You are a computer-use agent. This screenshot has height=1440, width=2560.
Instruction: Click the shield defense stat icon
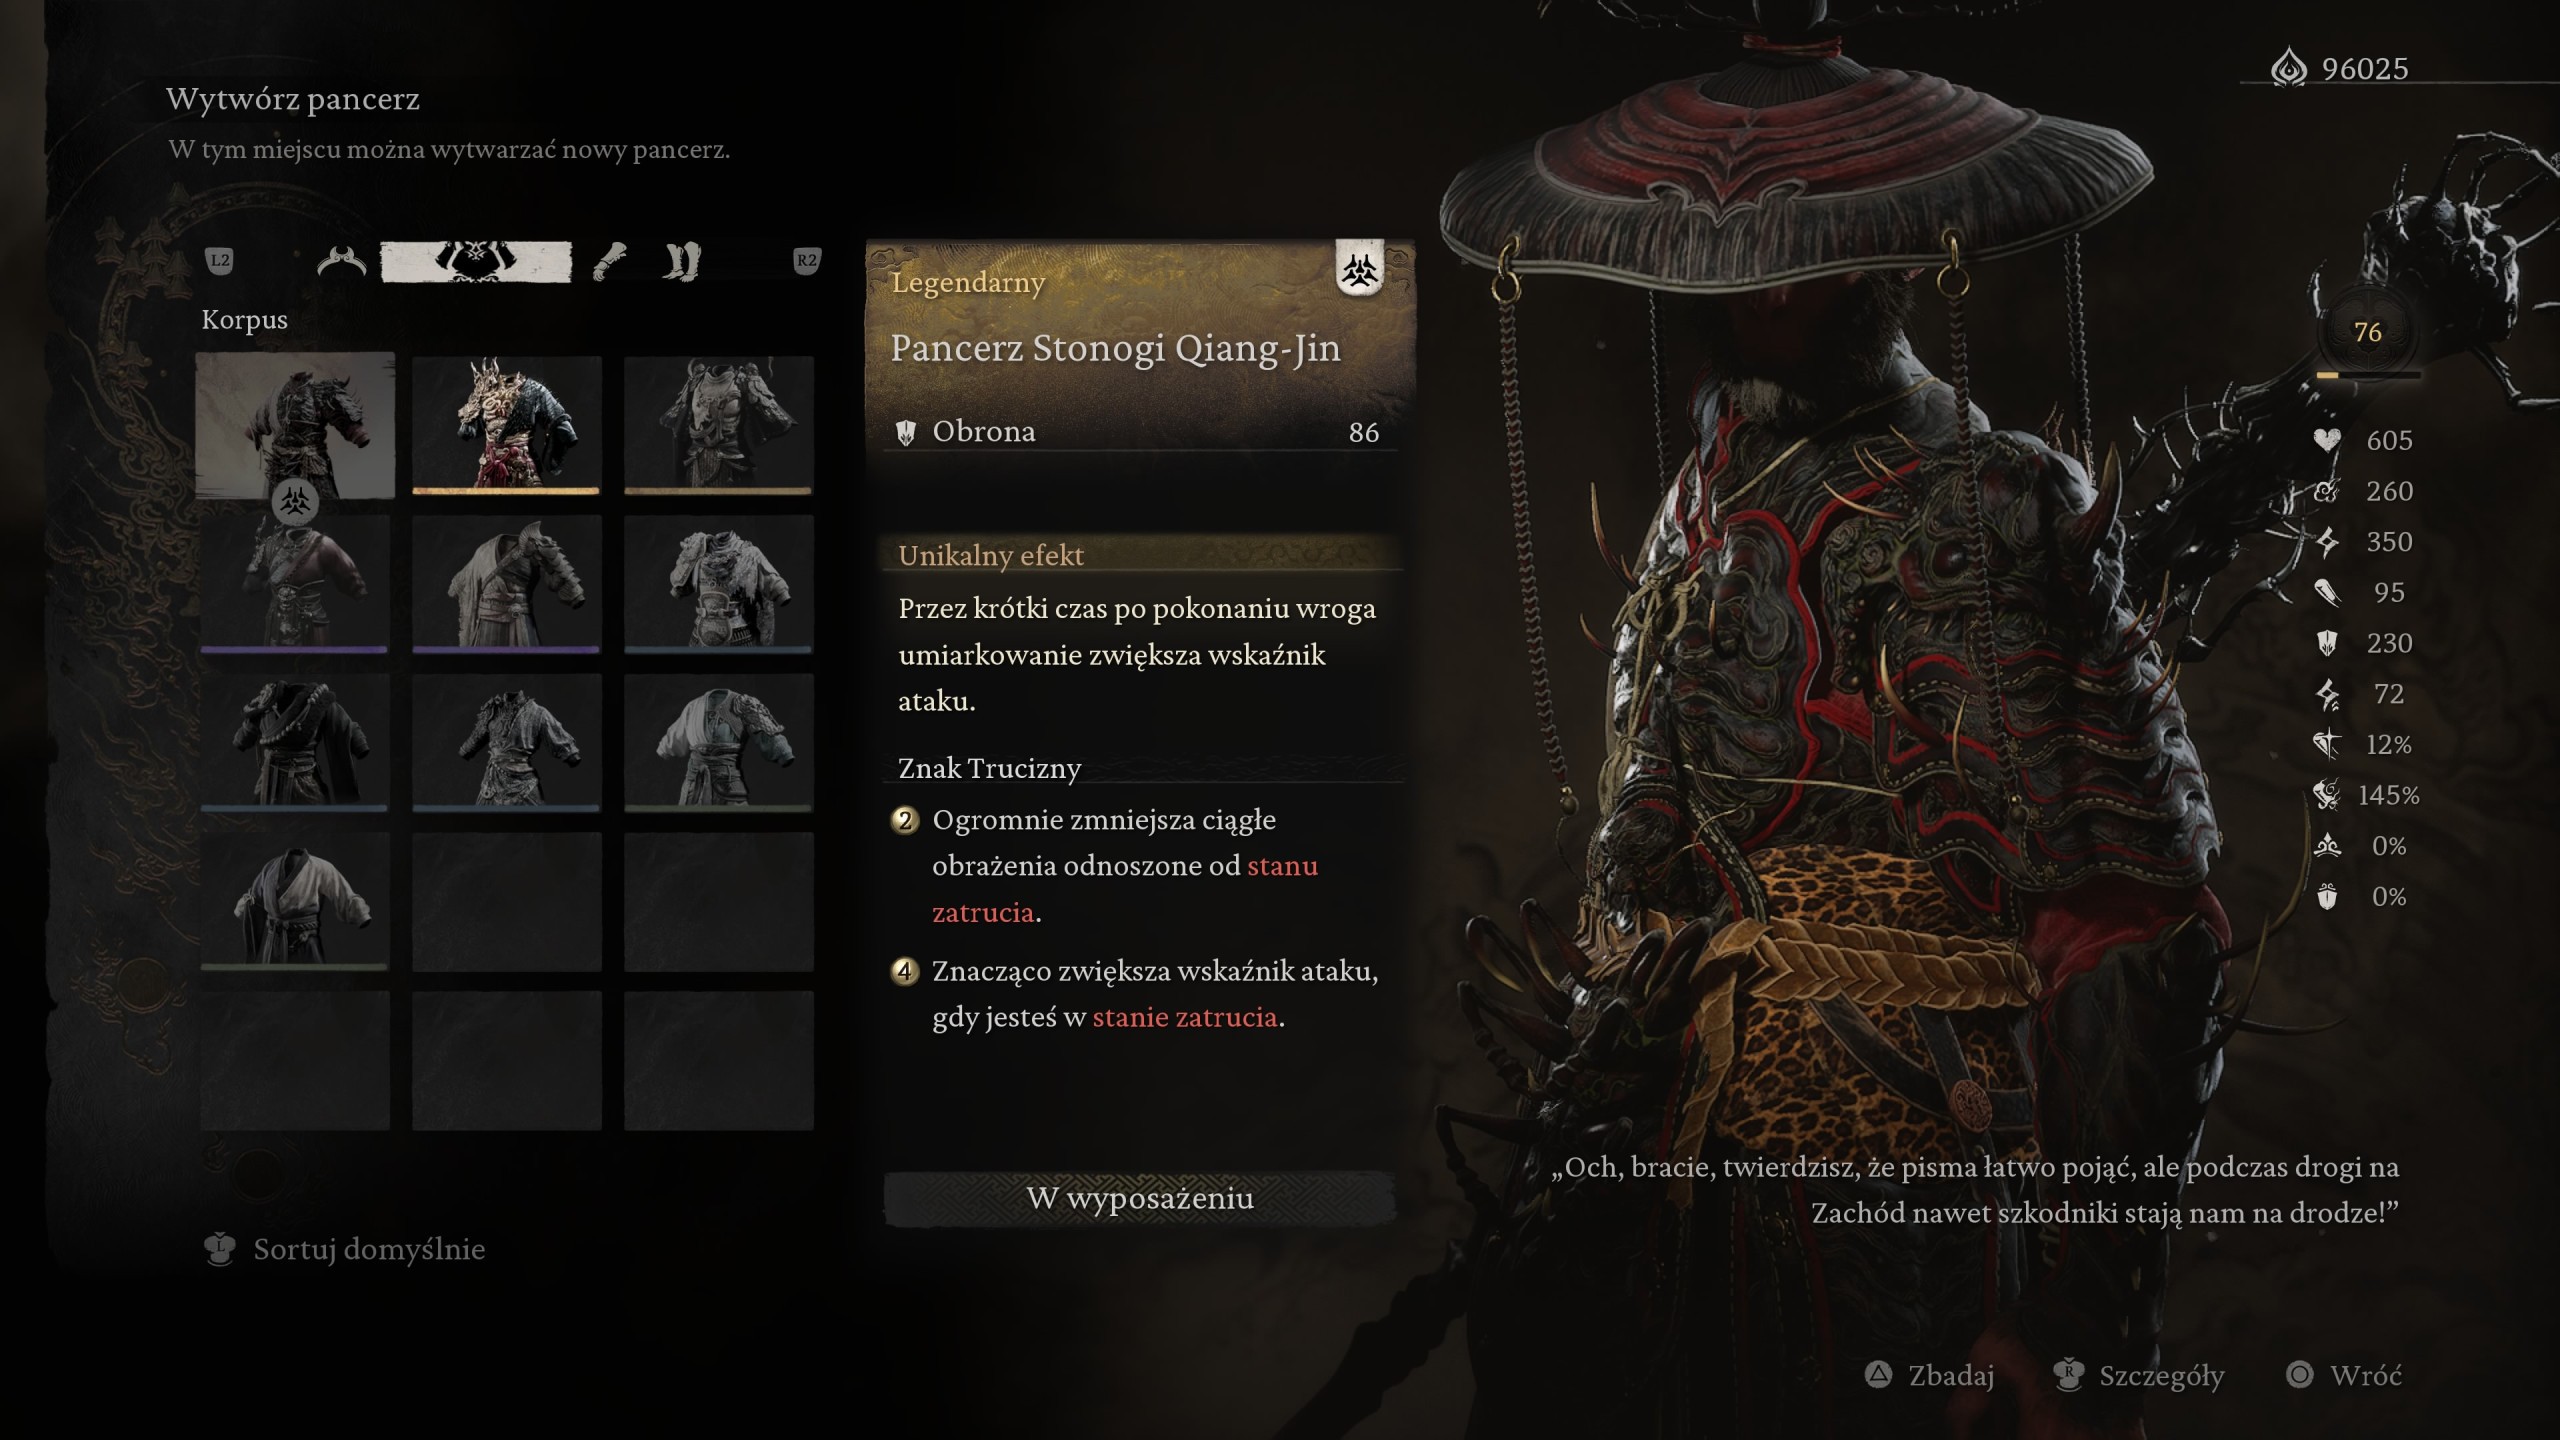click(x=2327, y=643)
